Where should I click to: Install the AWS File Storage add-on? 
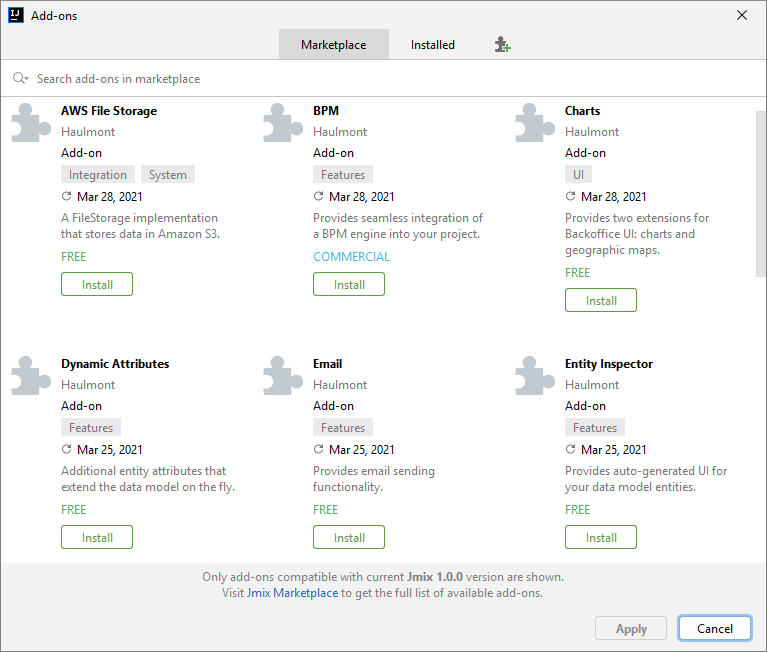(97, 285)
